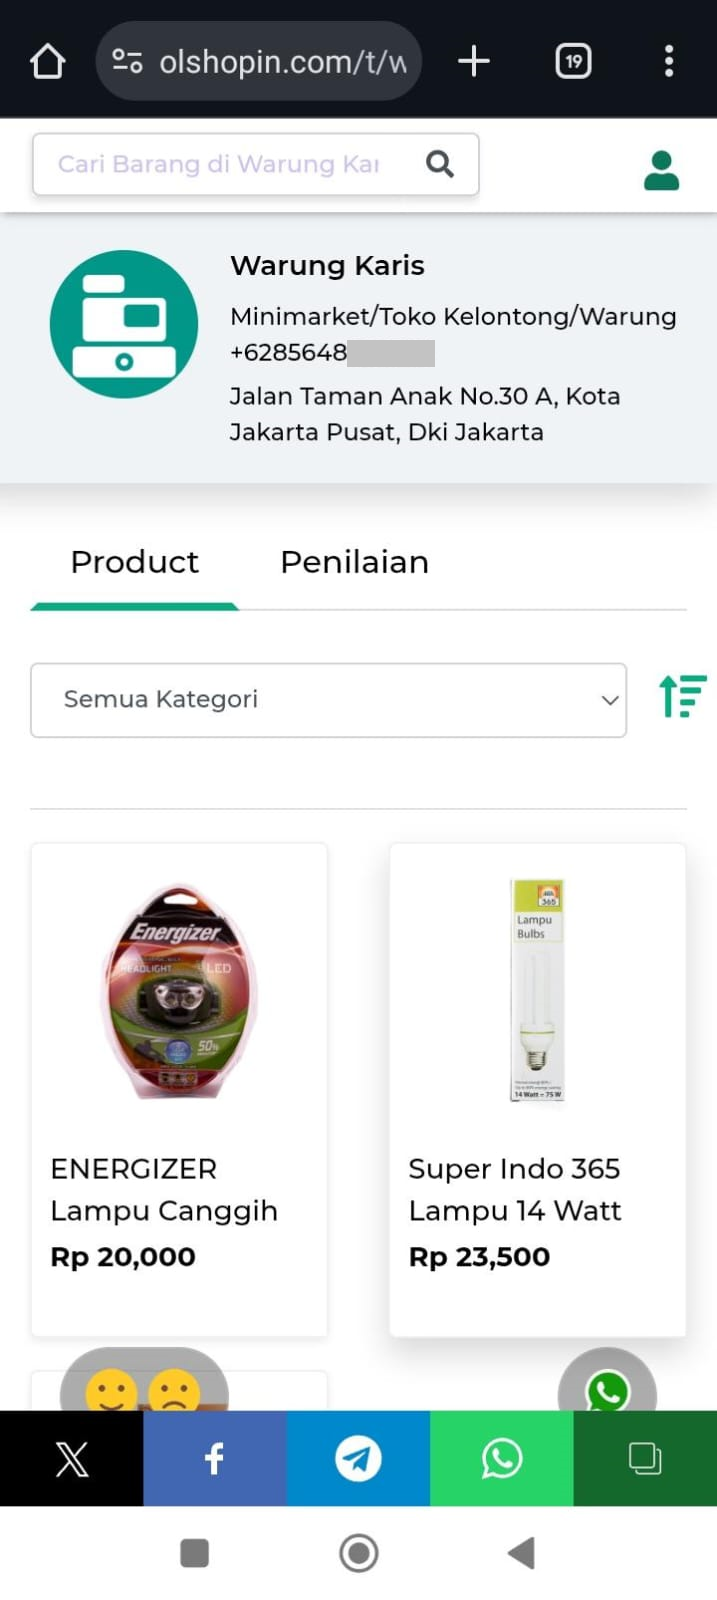717x1600 pixels.
Task: Copy the store link with the copy icon
Action: [645, 1459]
